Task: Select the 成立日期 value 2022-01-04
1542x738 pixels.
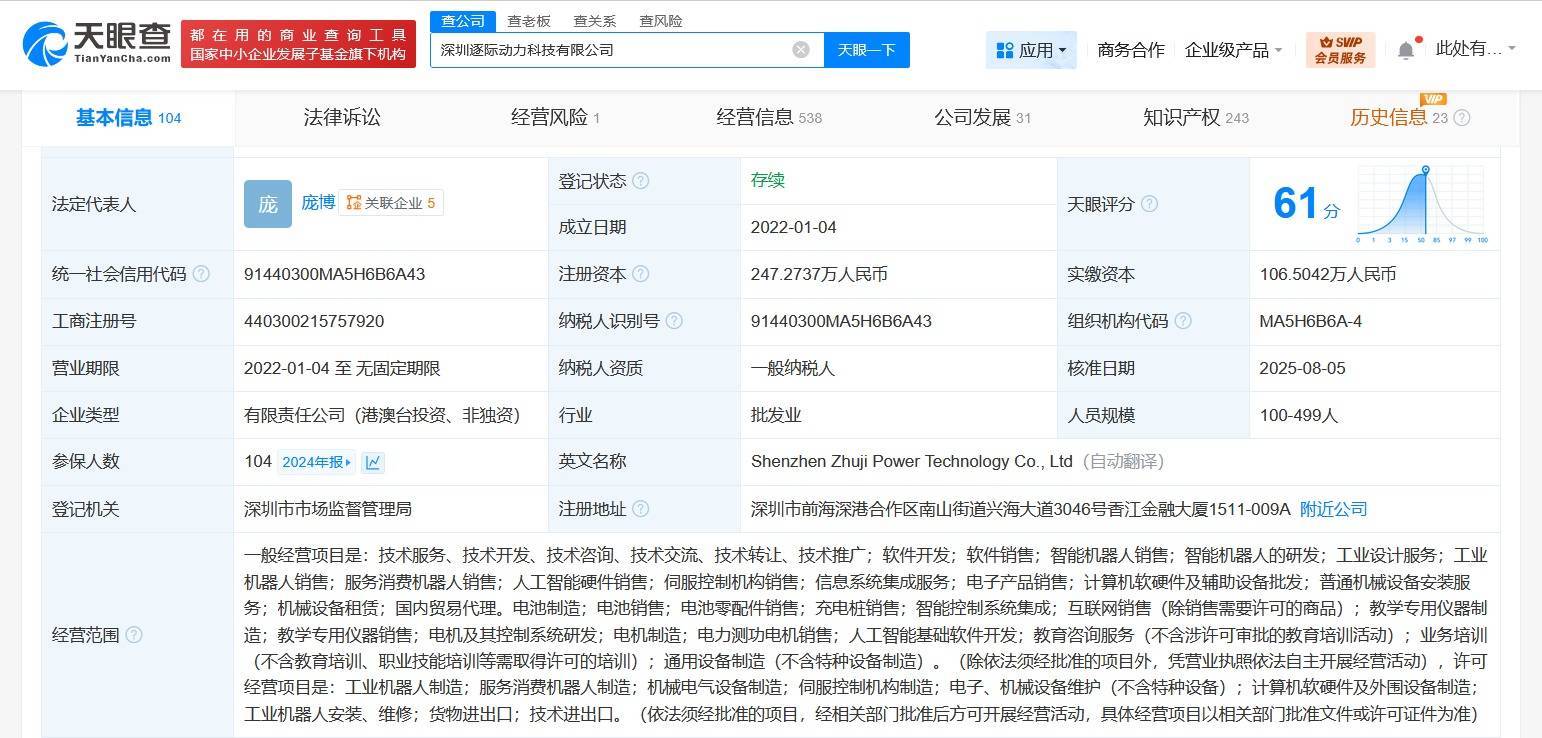Action: pos(794,227)
